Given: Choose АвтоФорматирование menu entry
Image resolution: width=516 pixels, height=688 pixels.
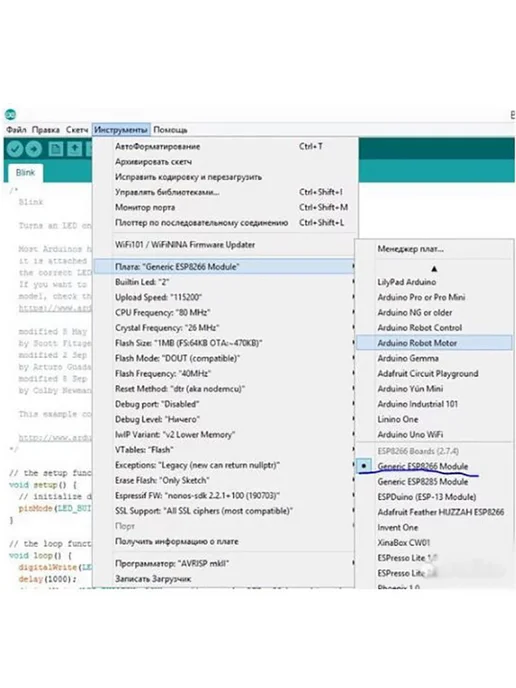Looking at the screenshot, I should point(225,147).
